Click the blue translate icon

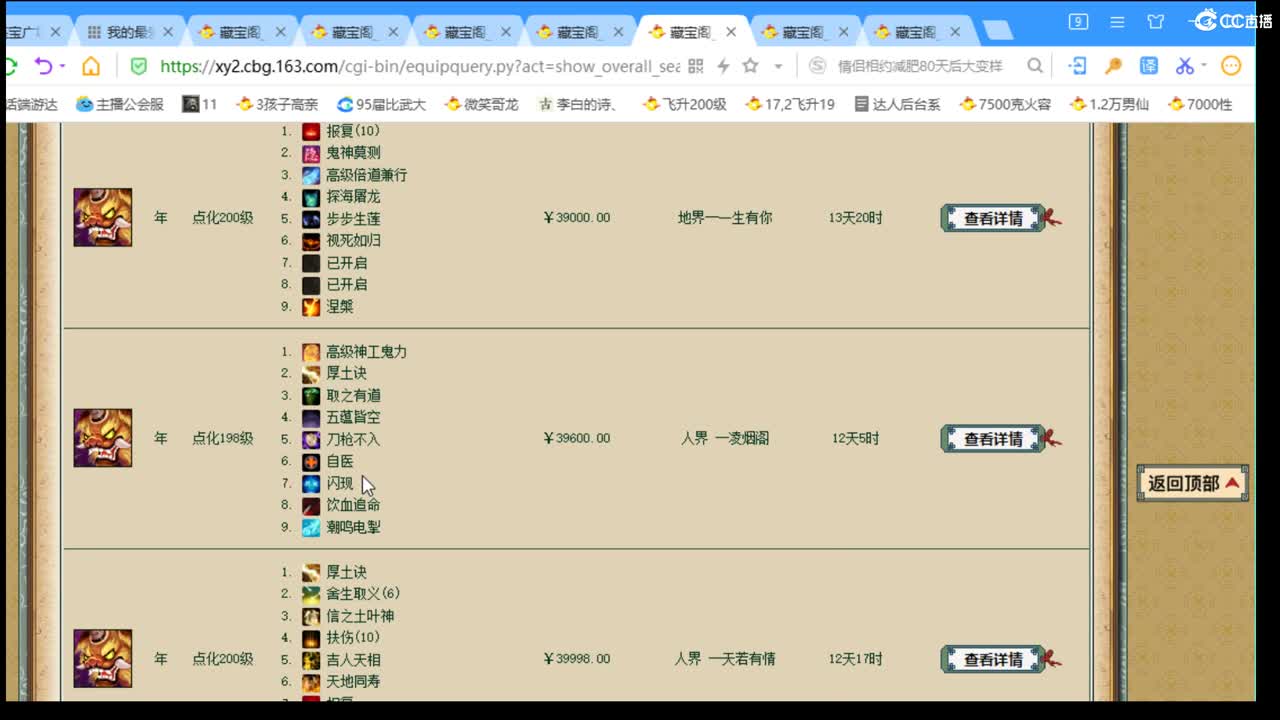[1149, 66]
